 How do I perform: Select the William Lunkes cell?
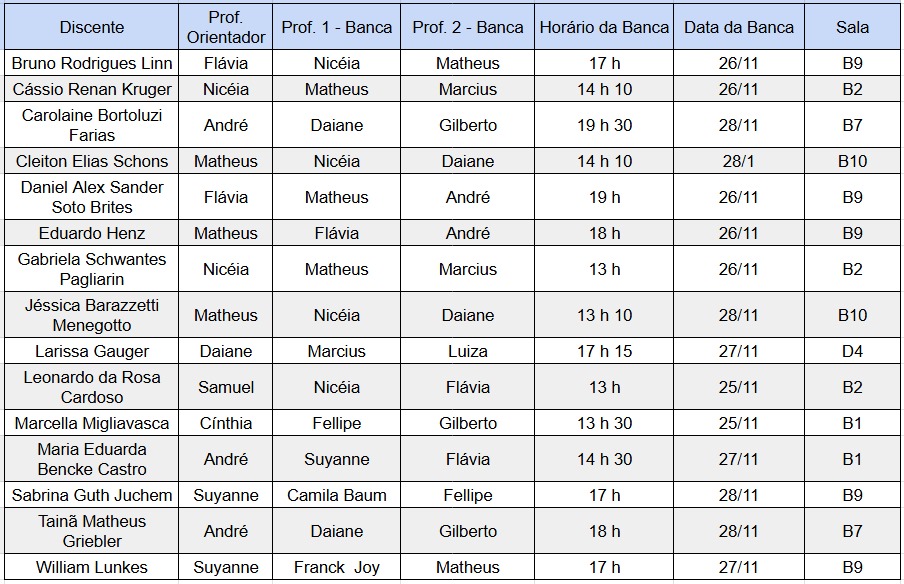(92, 567)
